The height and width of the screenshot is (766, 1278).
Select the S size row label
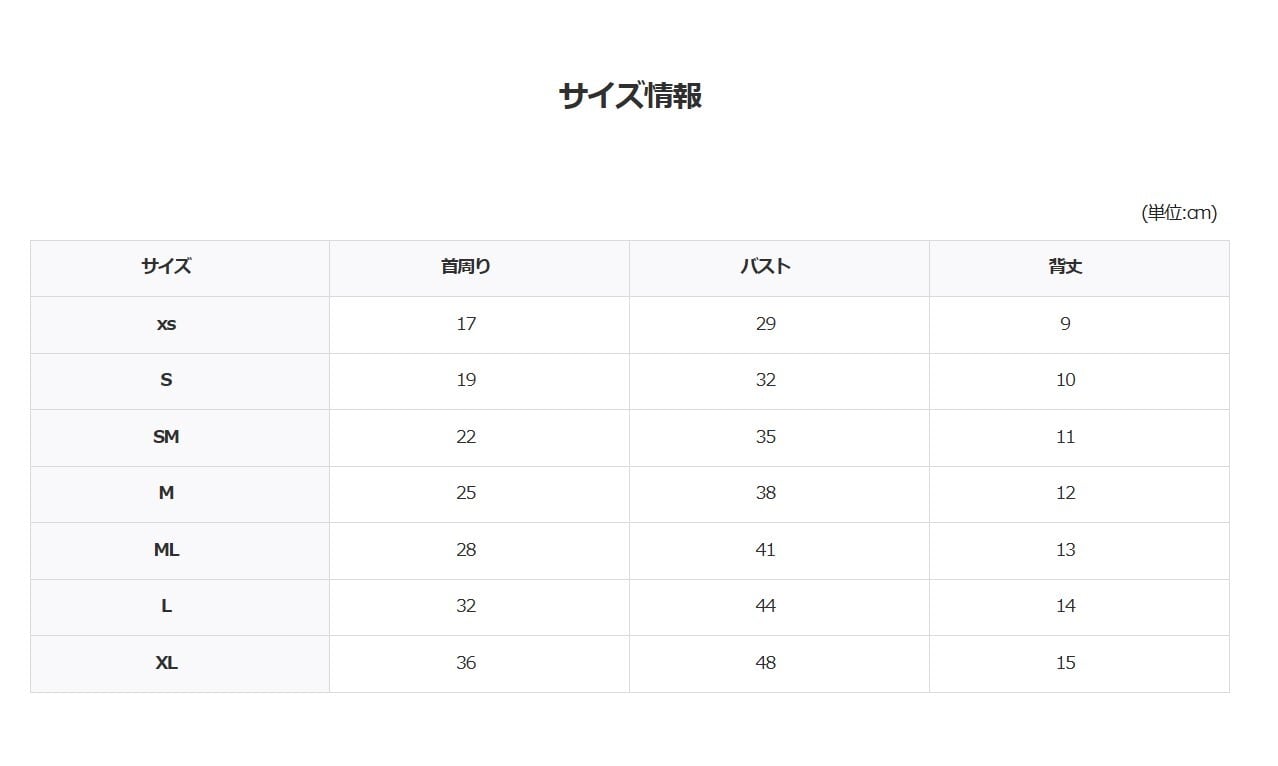166,380
